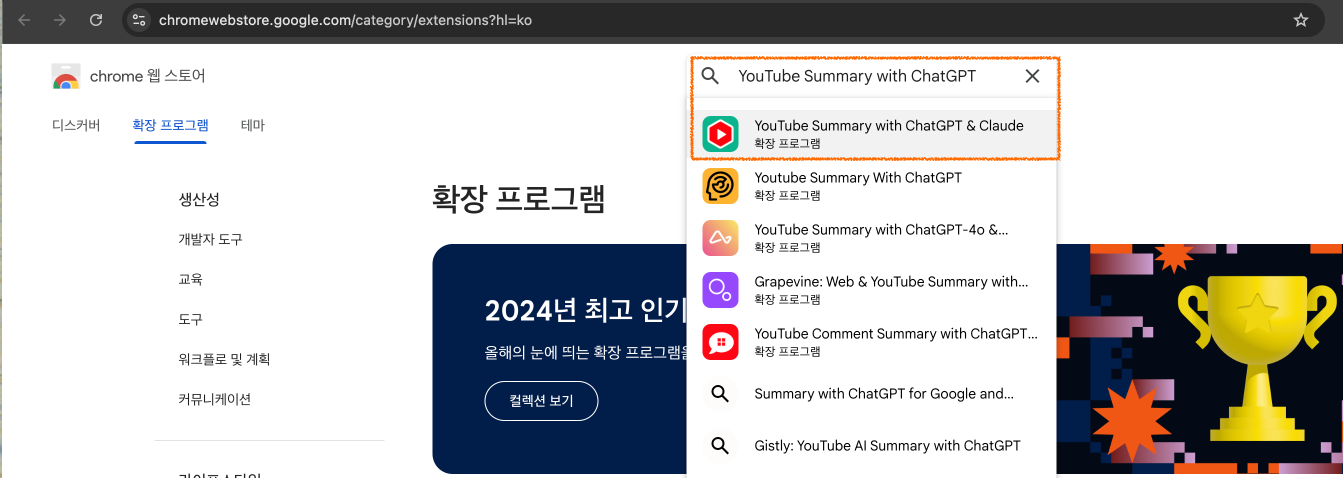Open Grapevine: Web & YouTube Summary suggestion

click(x=872, y=290)
